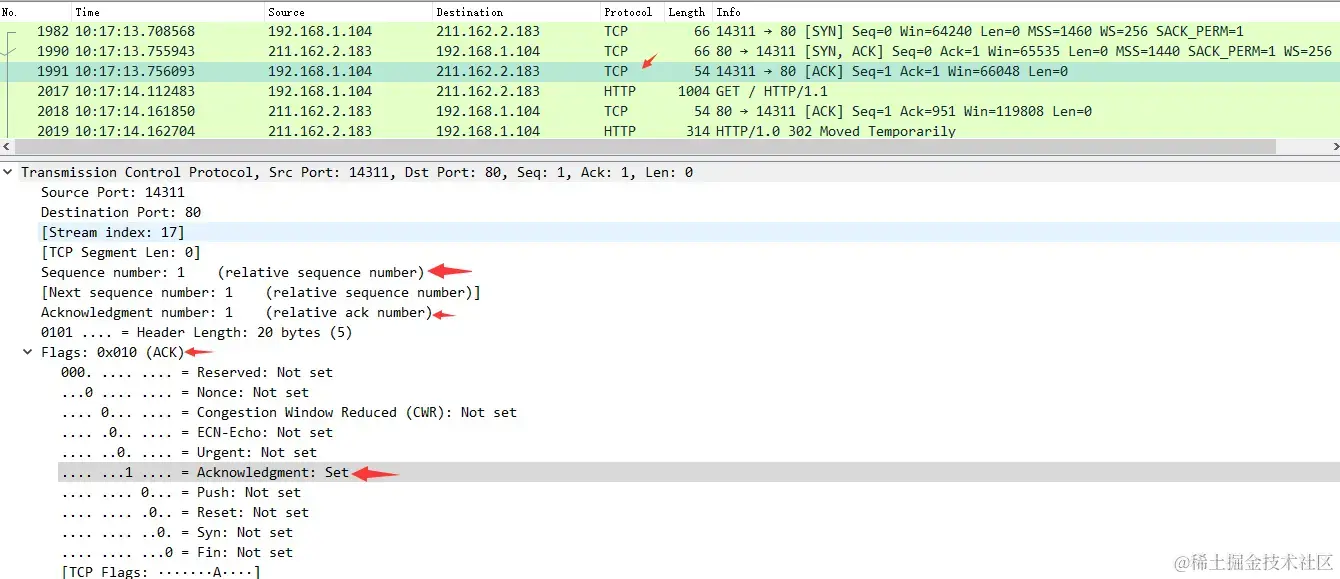This screenshot has width=1340, height=579.
Task: Select the Source Port: 14311 field
Action: pyautogui.click(x=113, y=192)
